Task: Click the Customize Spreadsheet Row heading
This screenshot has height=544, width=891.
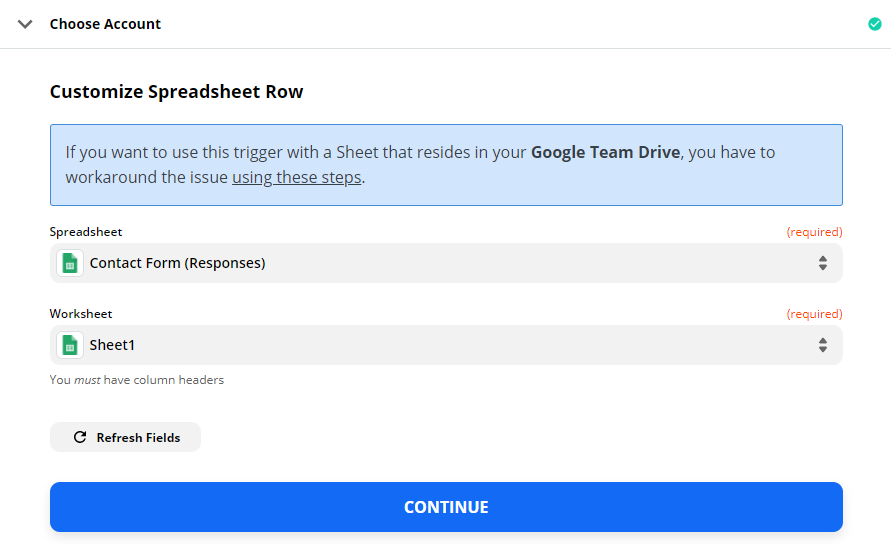Action: (176, 92)
